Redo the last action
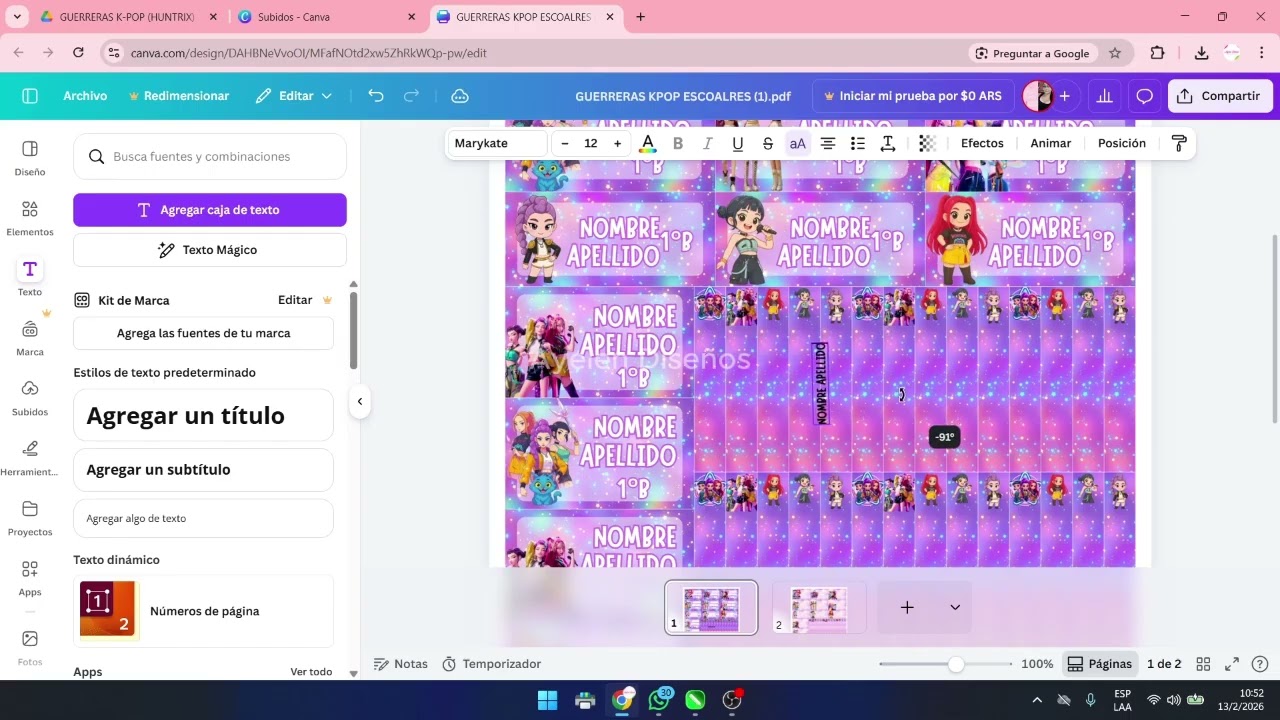Screen dimensions: 1280x720 [411, 96]
